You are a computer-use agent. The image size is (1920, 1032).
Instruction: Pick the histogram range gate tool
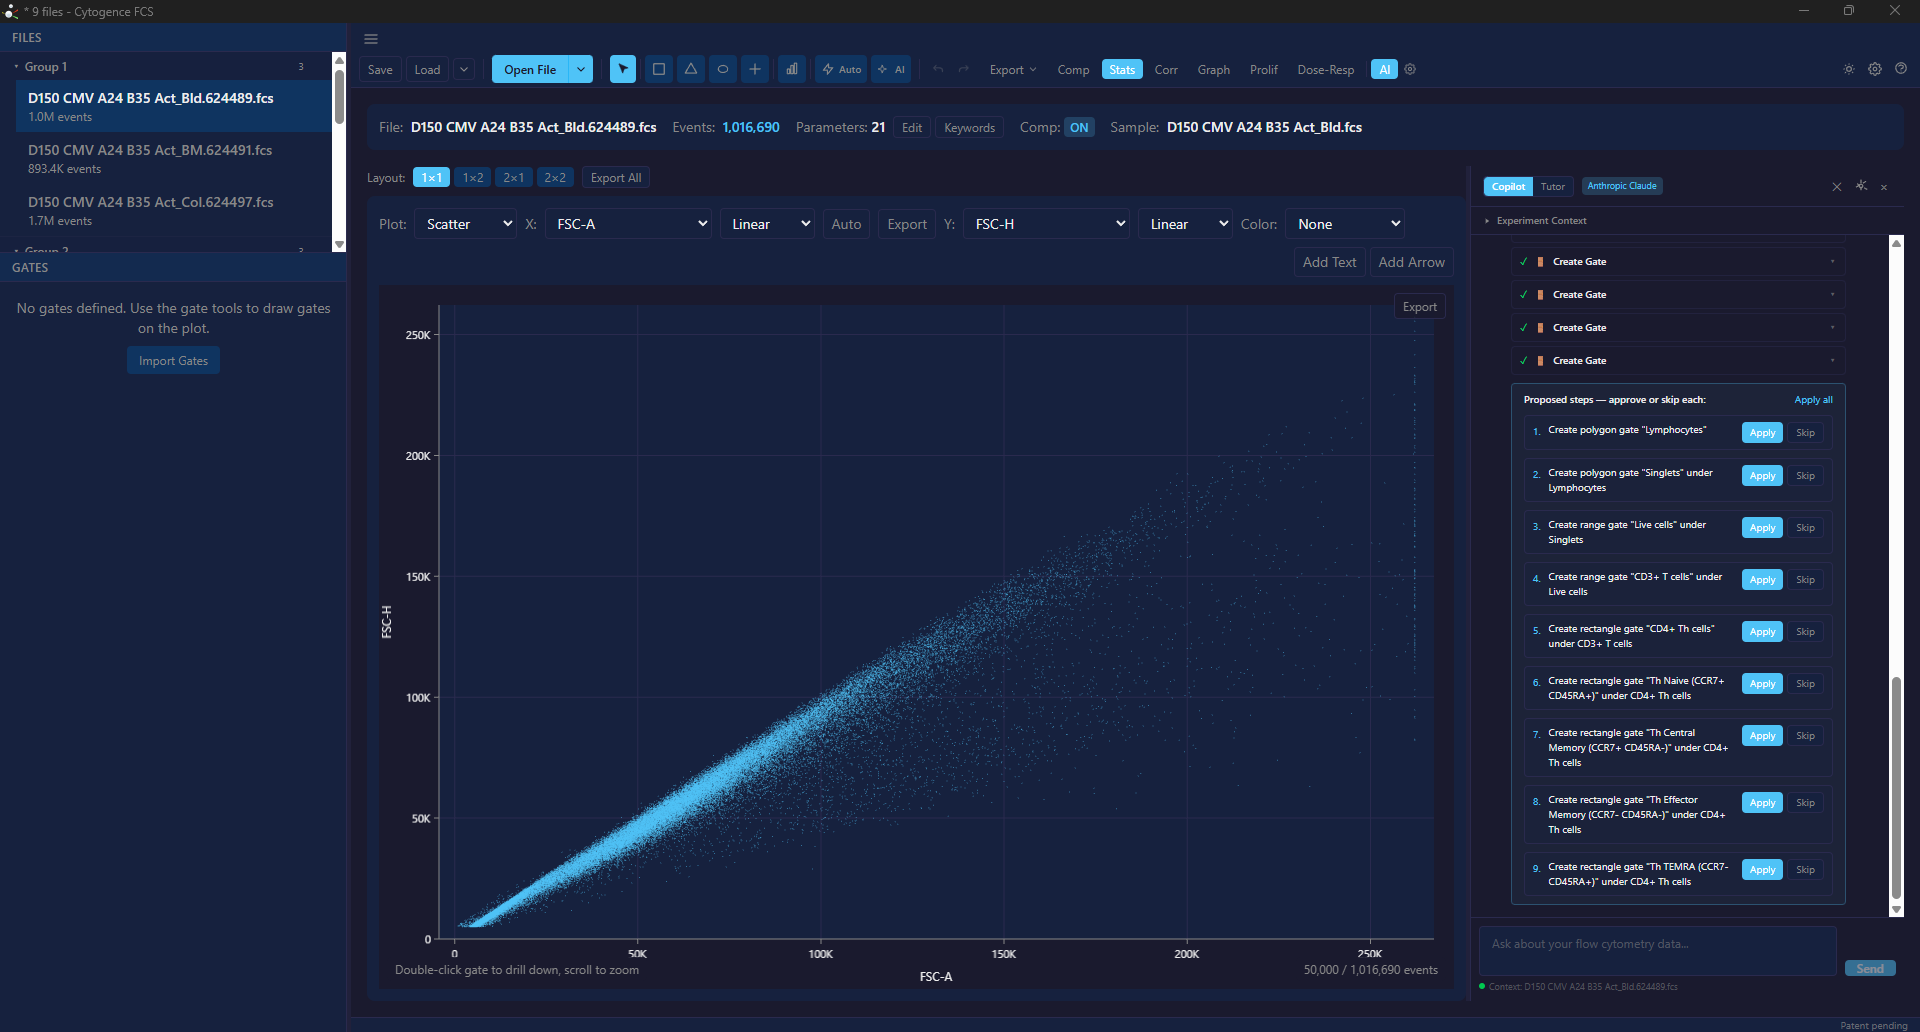[x=791, y=69]
